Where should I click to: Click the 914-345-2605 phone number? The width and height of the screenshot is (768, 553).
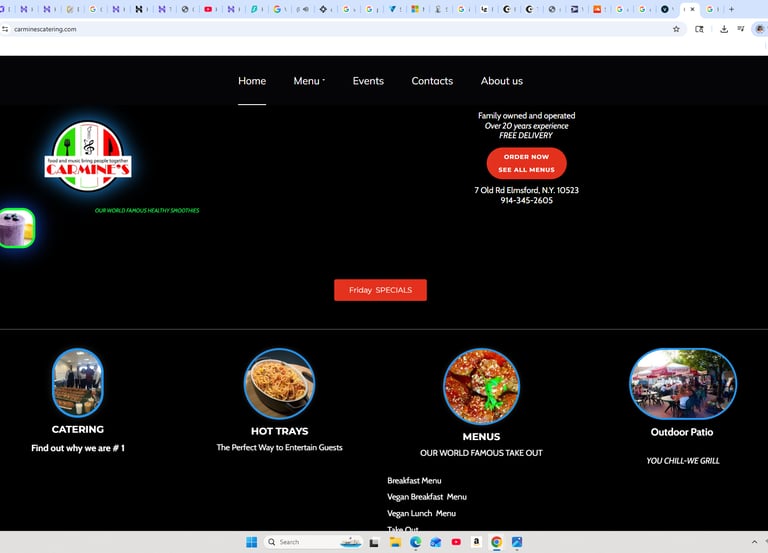[x=527, y=200]
